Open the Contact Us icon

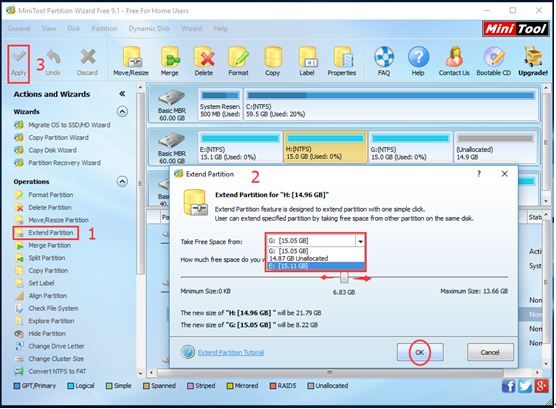[454, 62]
